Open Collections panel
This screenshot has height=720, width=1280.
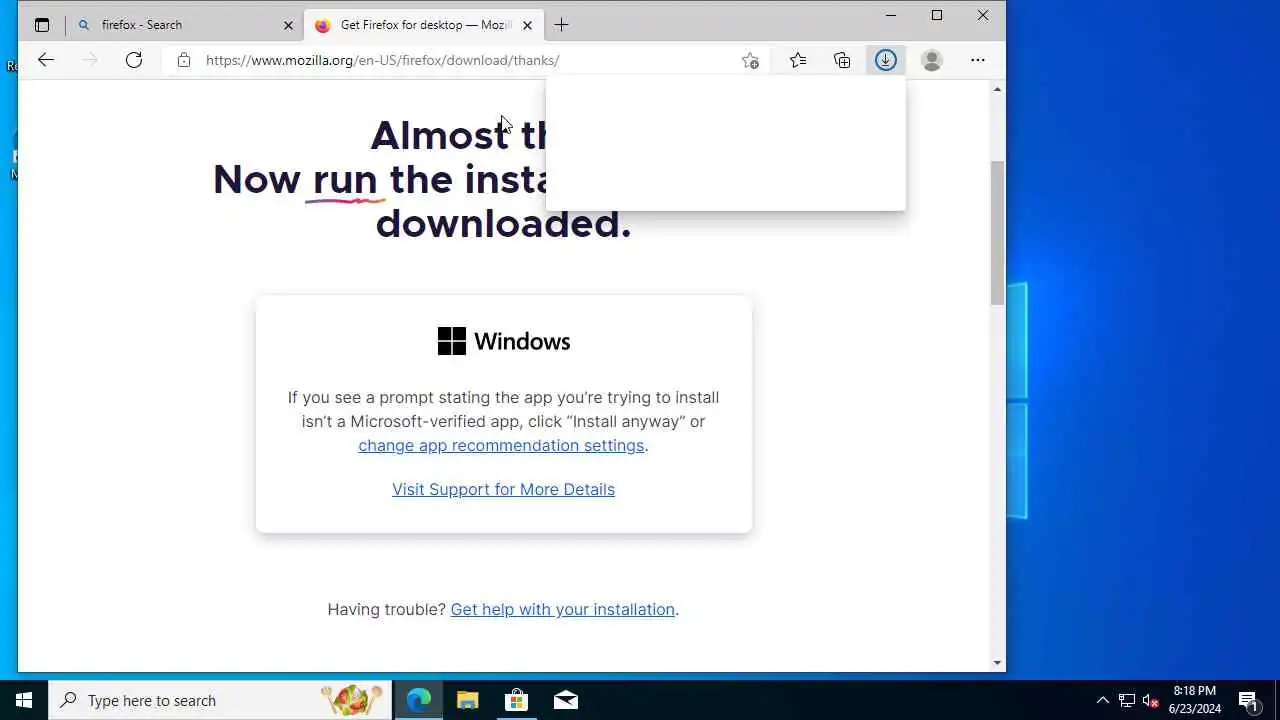point(842,60)
